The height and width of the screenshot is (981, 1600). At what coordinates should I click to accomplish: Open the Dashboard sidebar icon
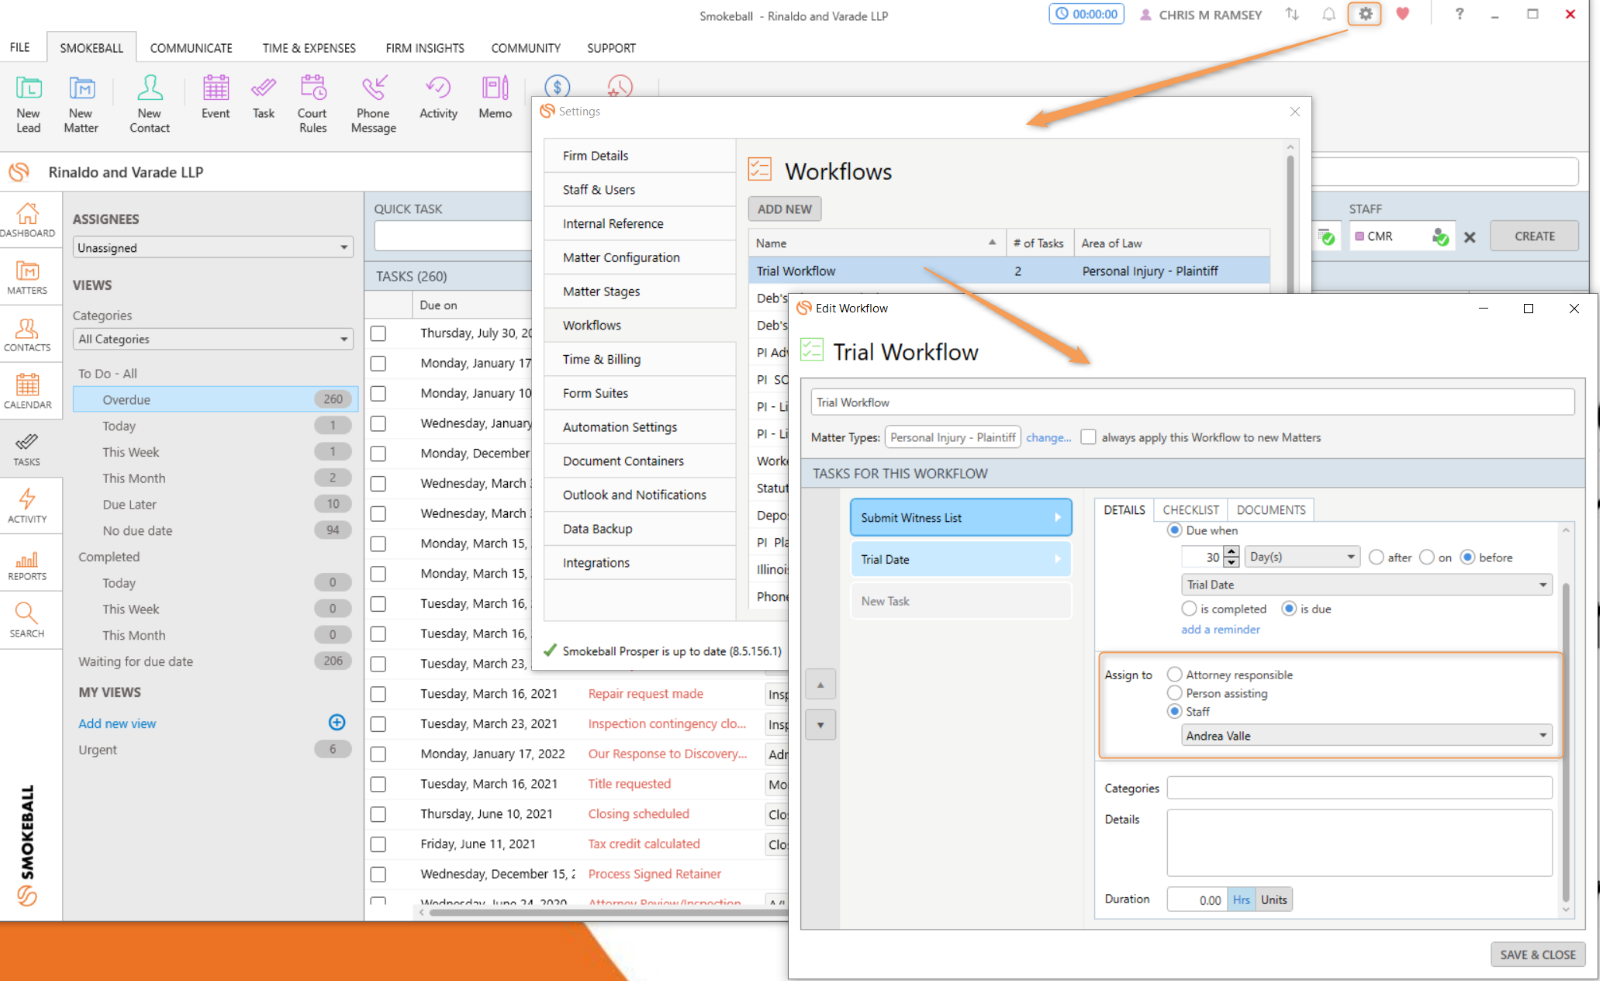tap(27, 220)
